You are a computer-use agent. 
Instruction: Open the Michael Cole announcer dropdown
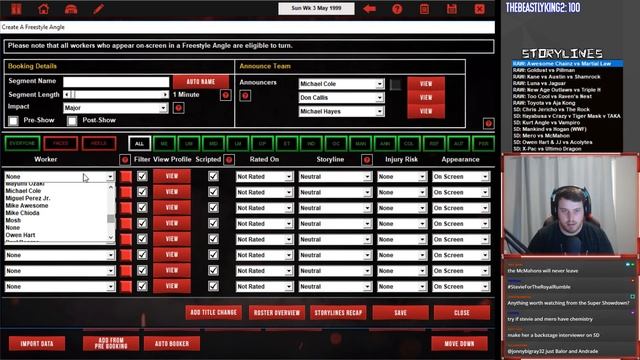(341, 84)
